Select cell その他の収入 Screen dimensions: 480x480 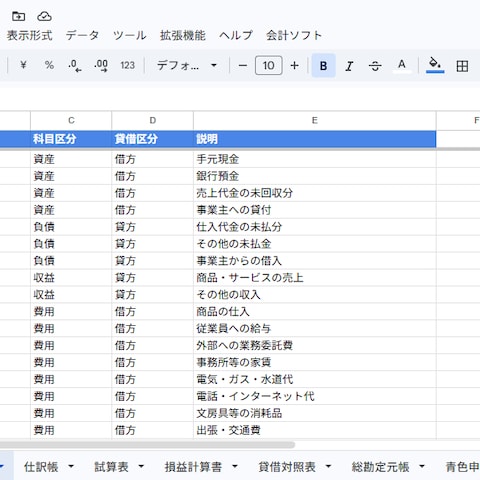315,295
